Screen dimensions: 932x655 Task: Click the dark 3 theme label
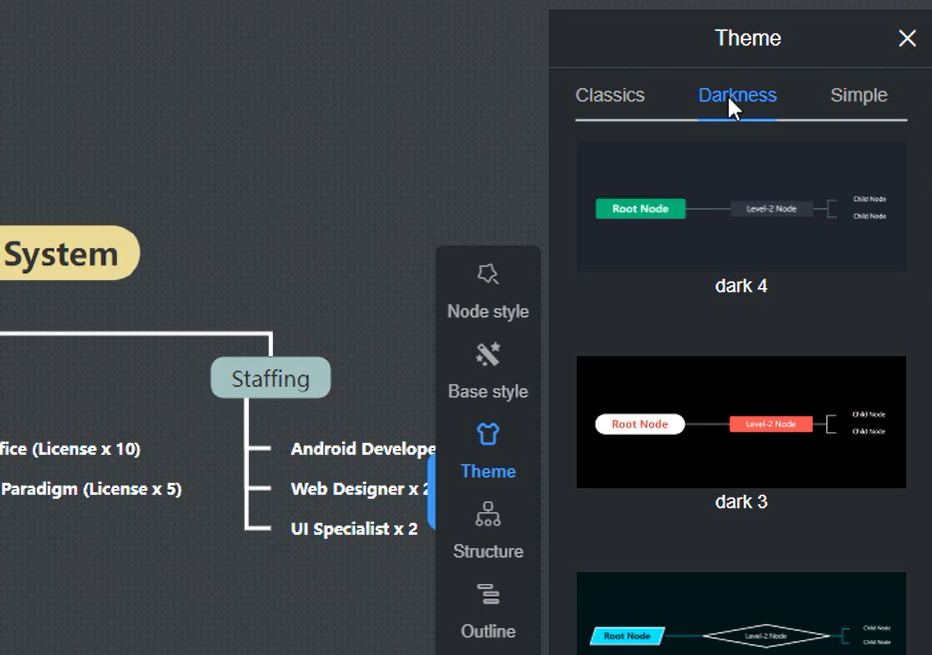pyautogui.click(x=740, y=502)
